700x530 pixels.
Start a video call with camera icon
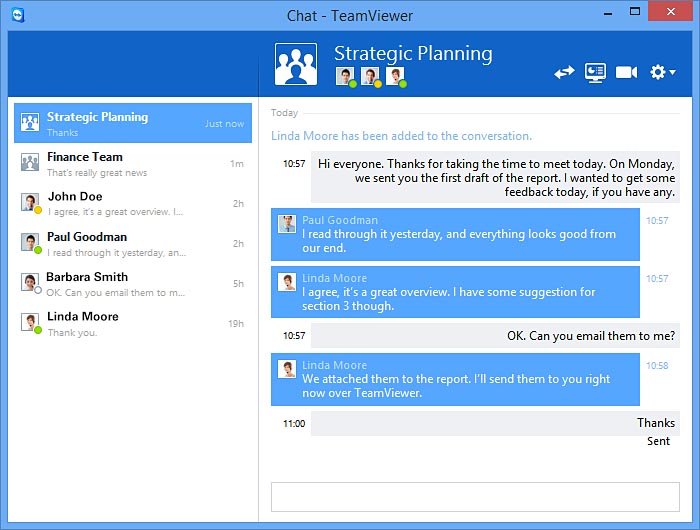pyautogui.click(x=627, y=72)
